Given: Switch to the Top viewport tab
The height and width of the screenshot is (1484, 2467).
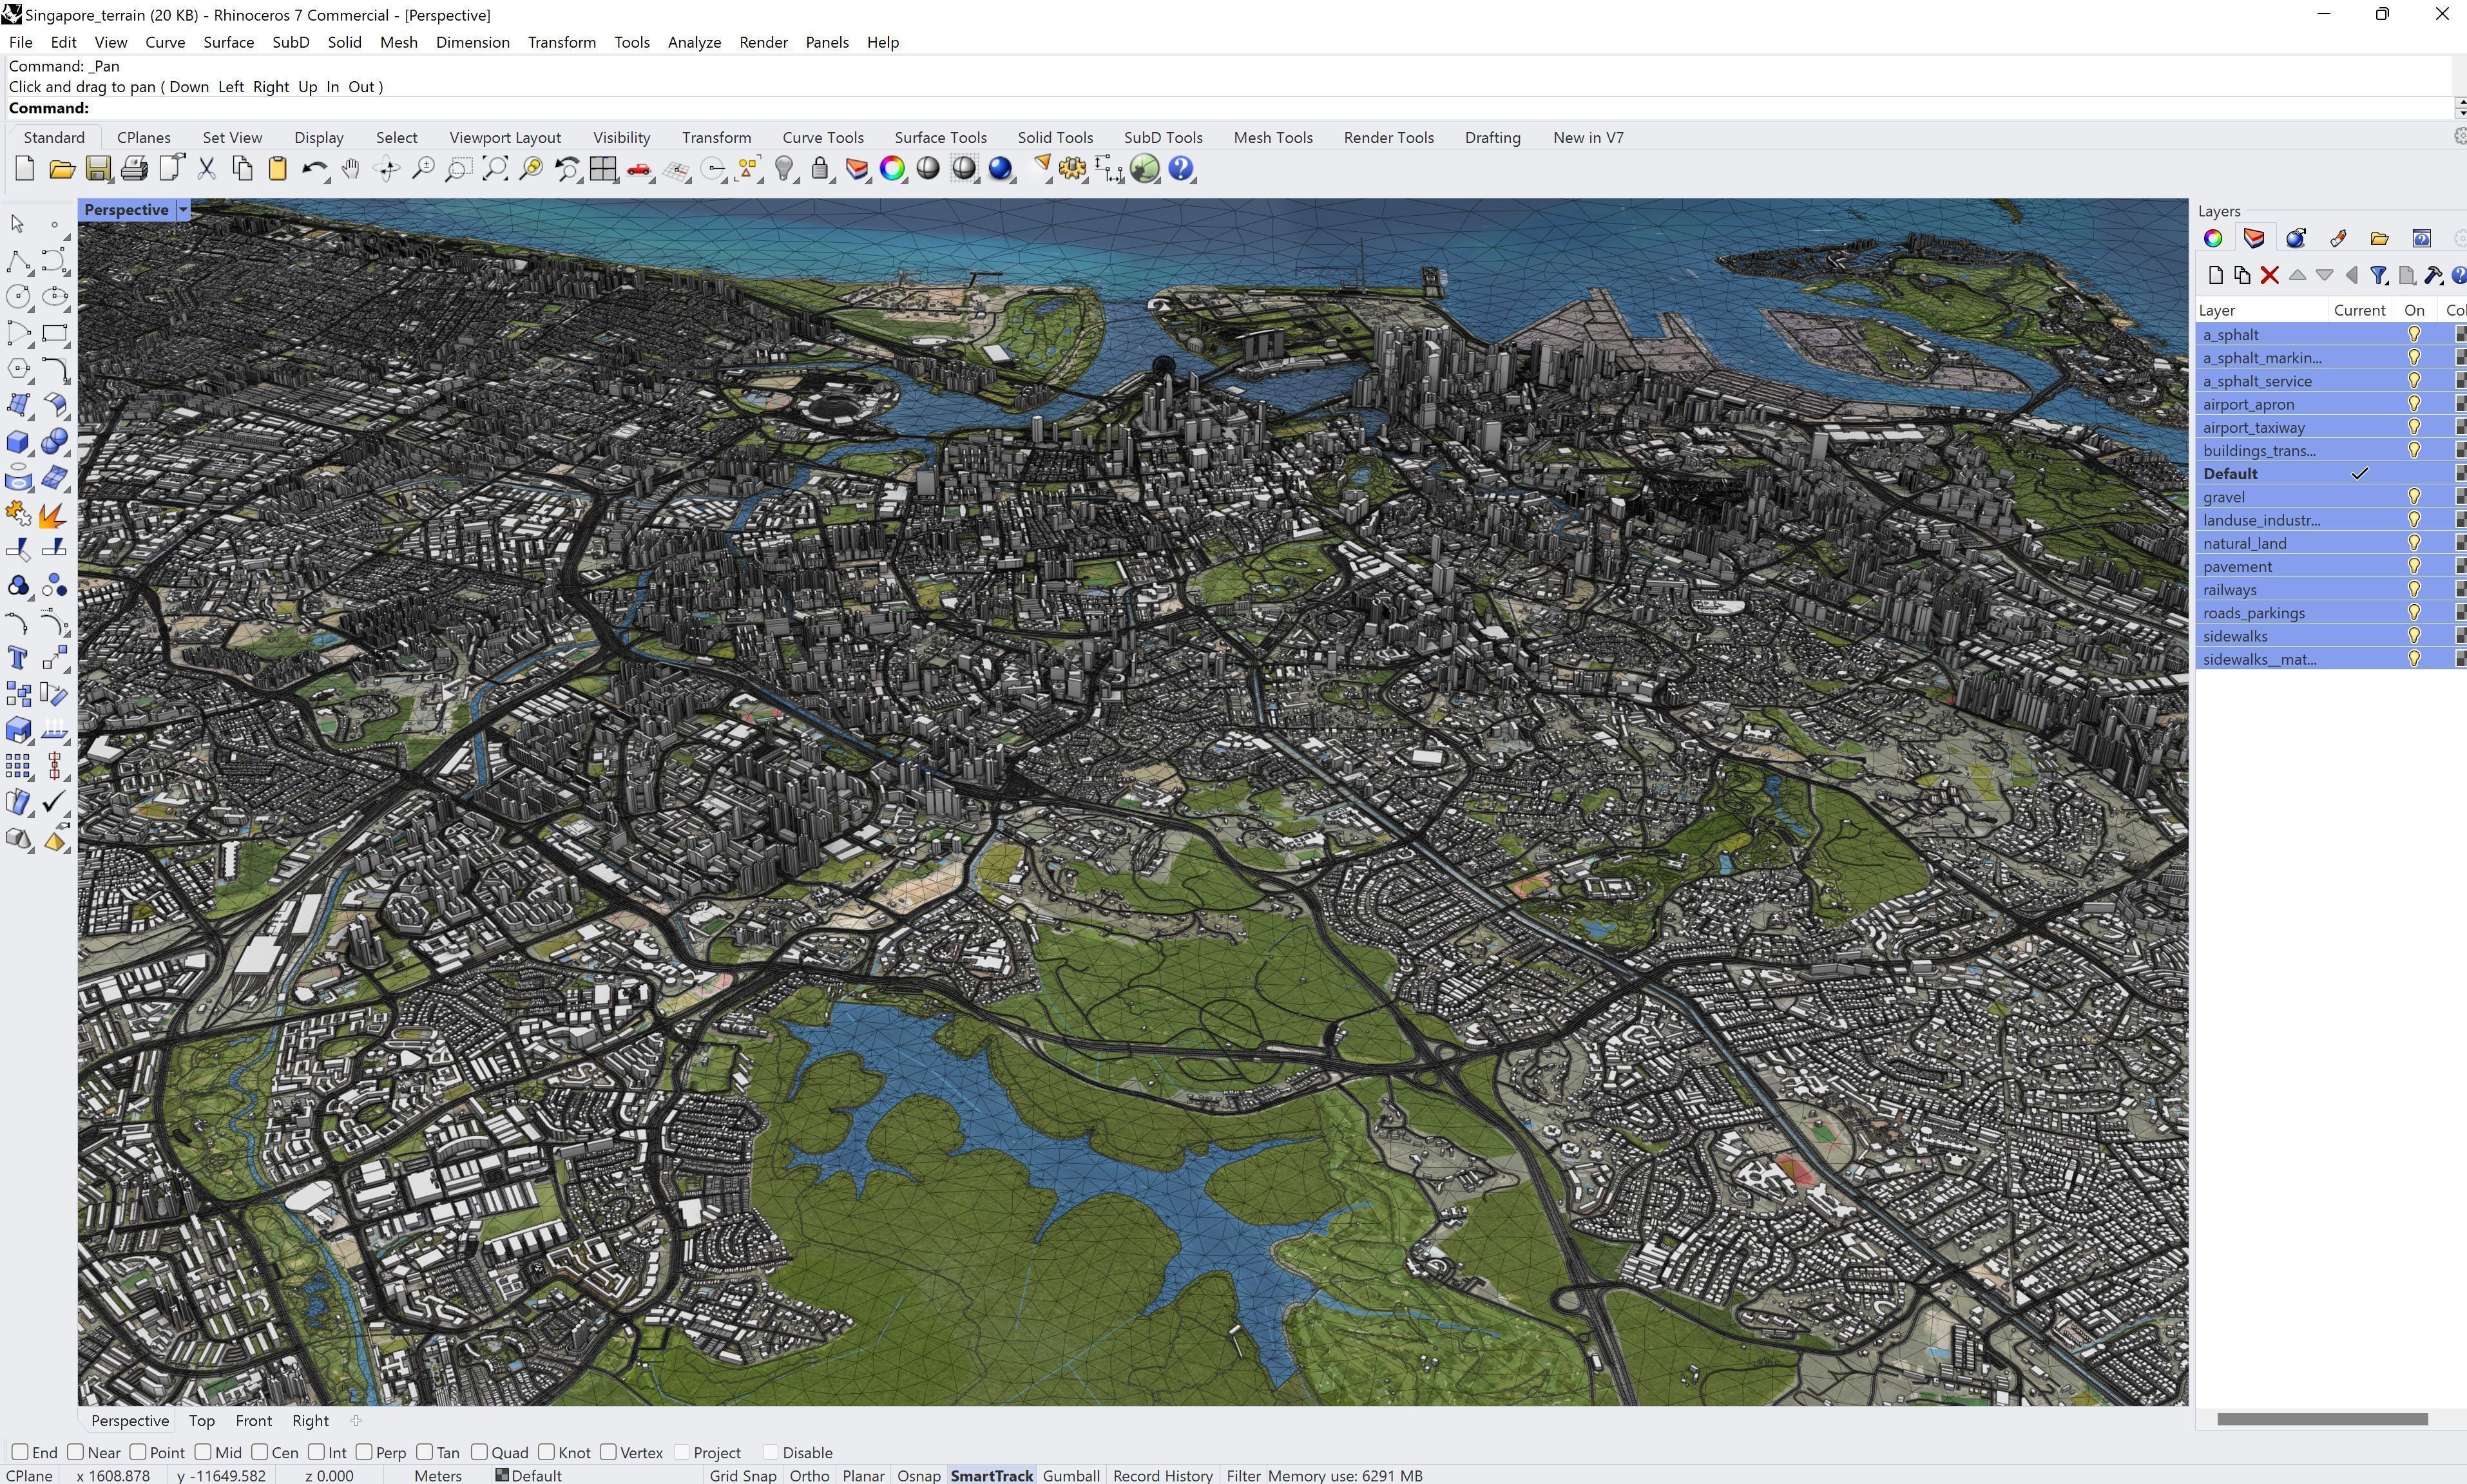Looking at the screenshot, I should coord(201,1420).
